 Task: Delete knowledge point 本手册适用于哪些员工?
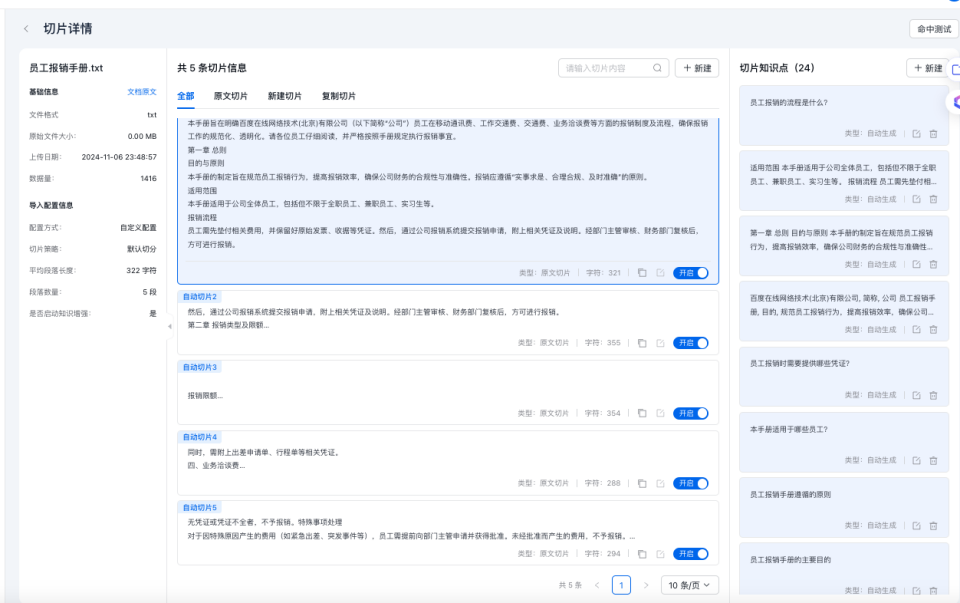(933, 460)
